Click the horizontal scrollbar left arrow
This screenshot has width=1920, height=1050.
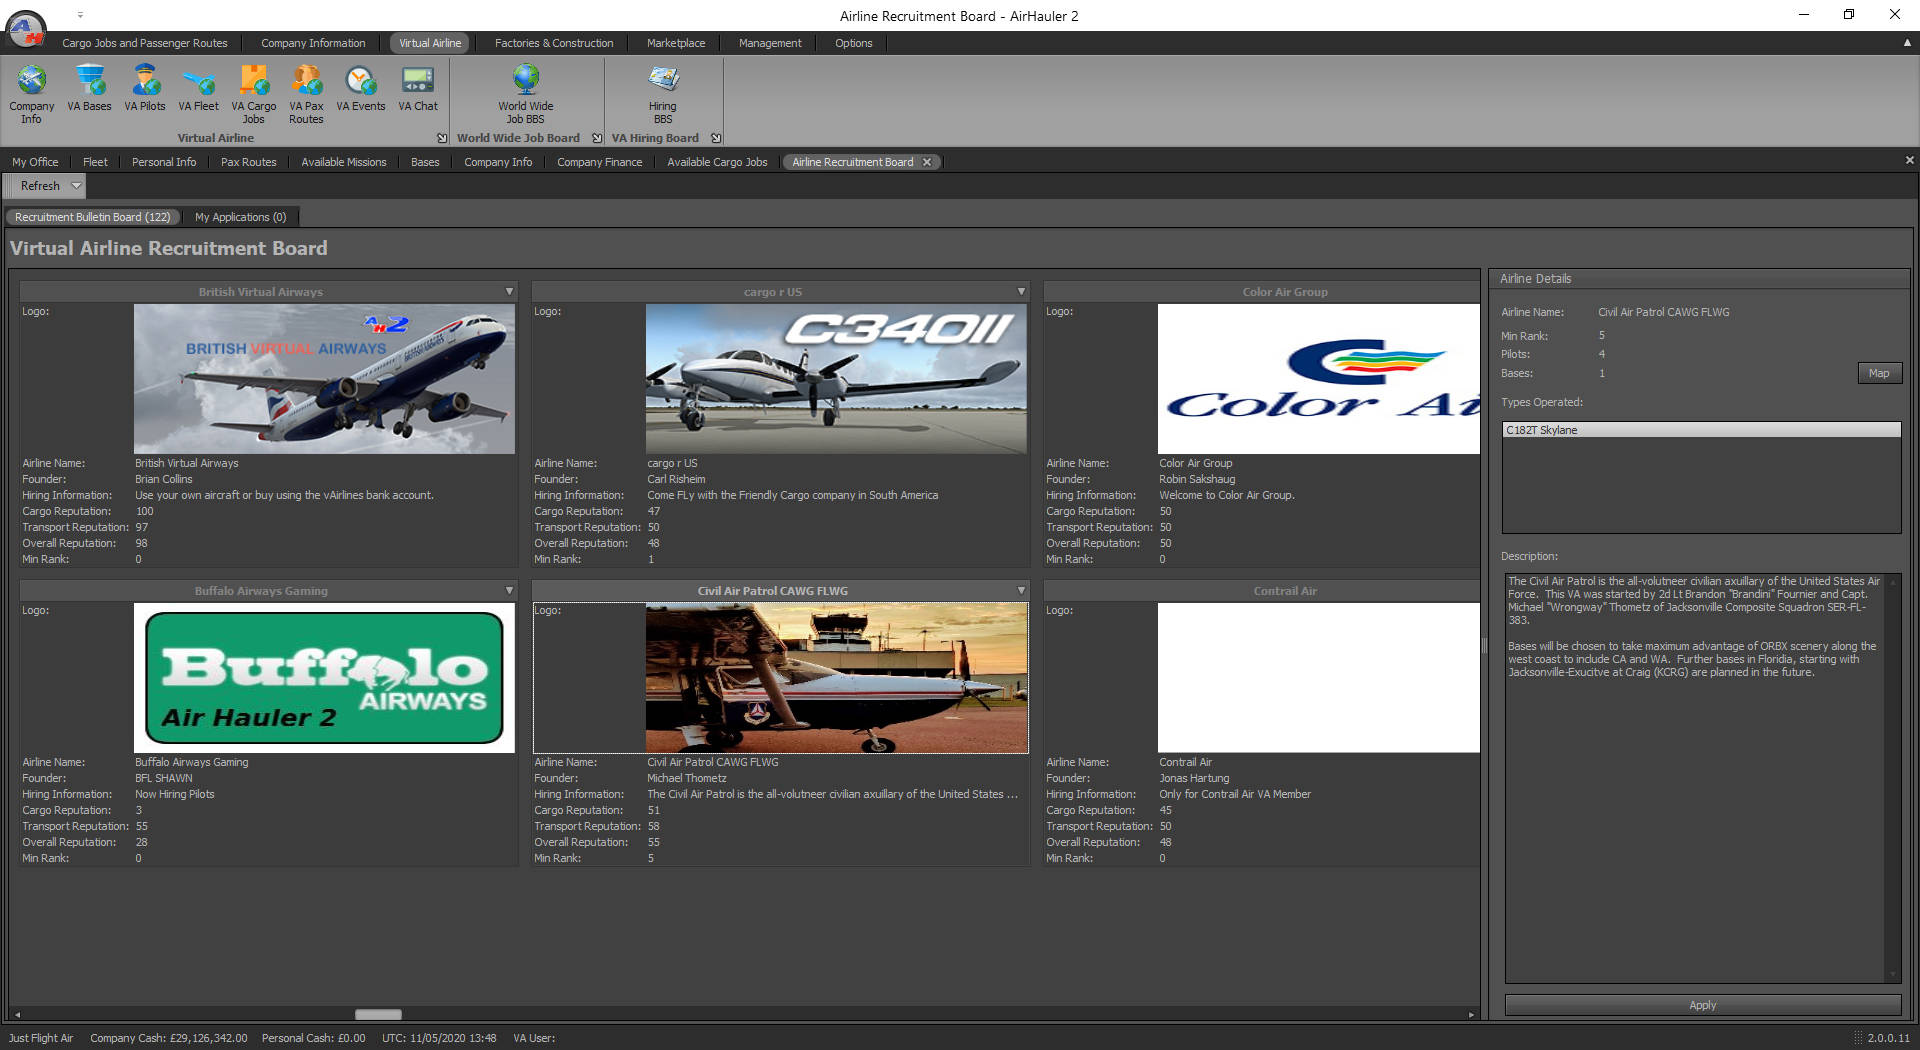coord(17,1014)
